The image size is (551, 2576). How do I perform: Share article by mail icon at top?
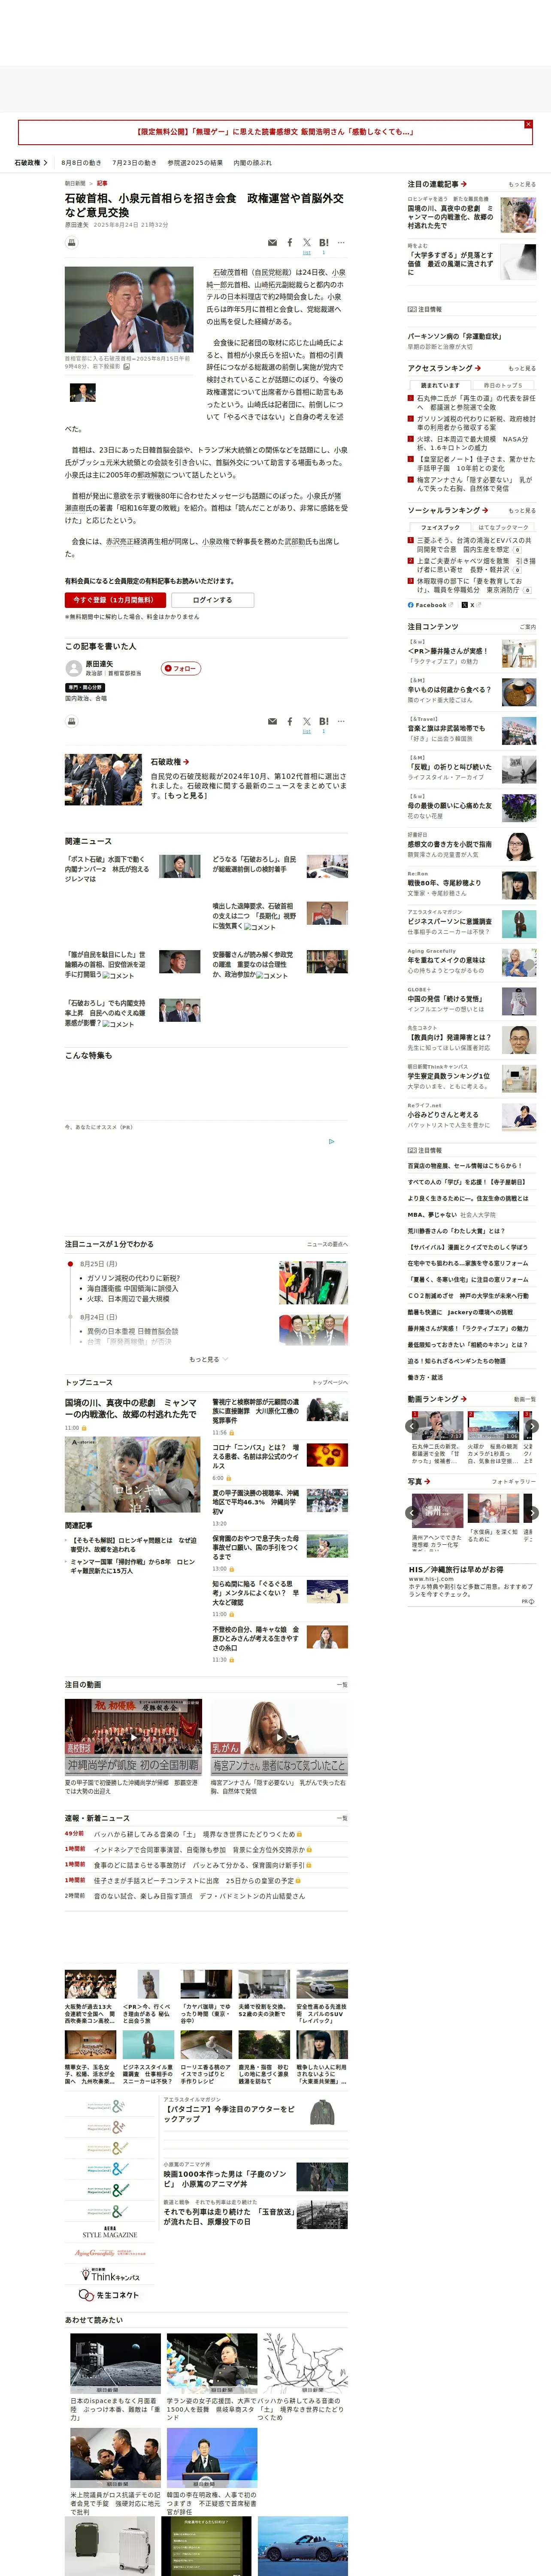pos(272,243)
